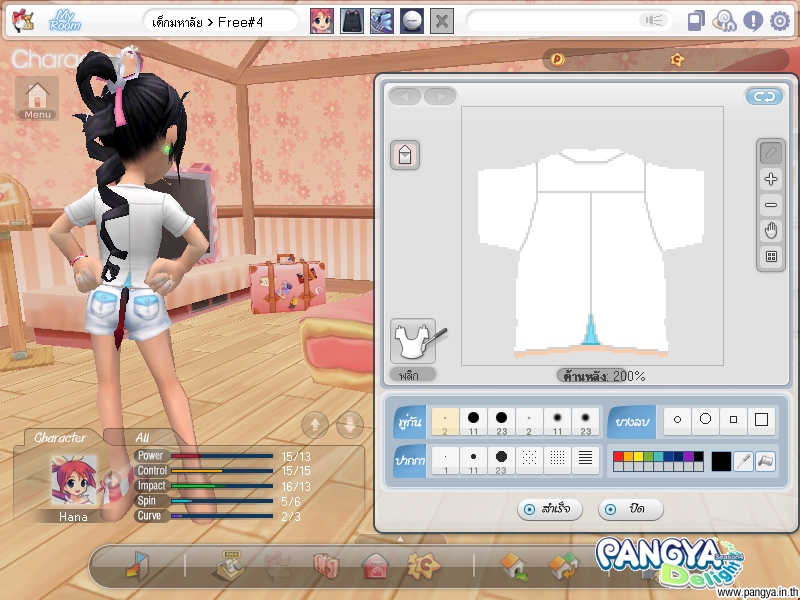
Task: Switch to the All stats tab
Action: pyautogui.click(x=142, y=437)
